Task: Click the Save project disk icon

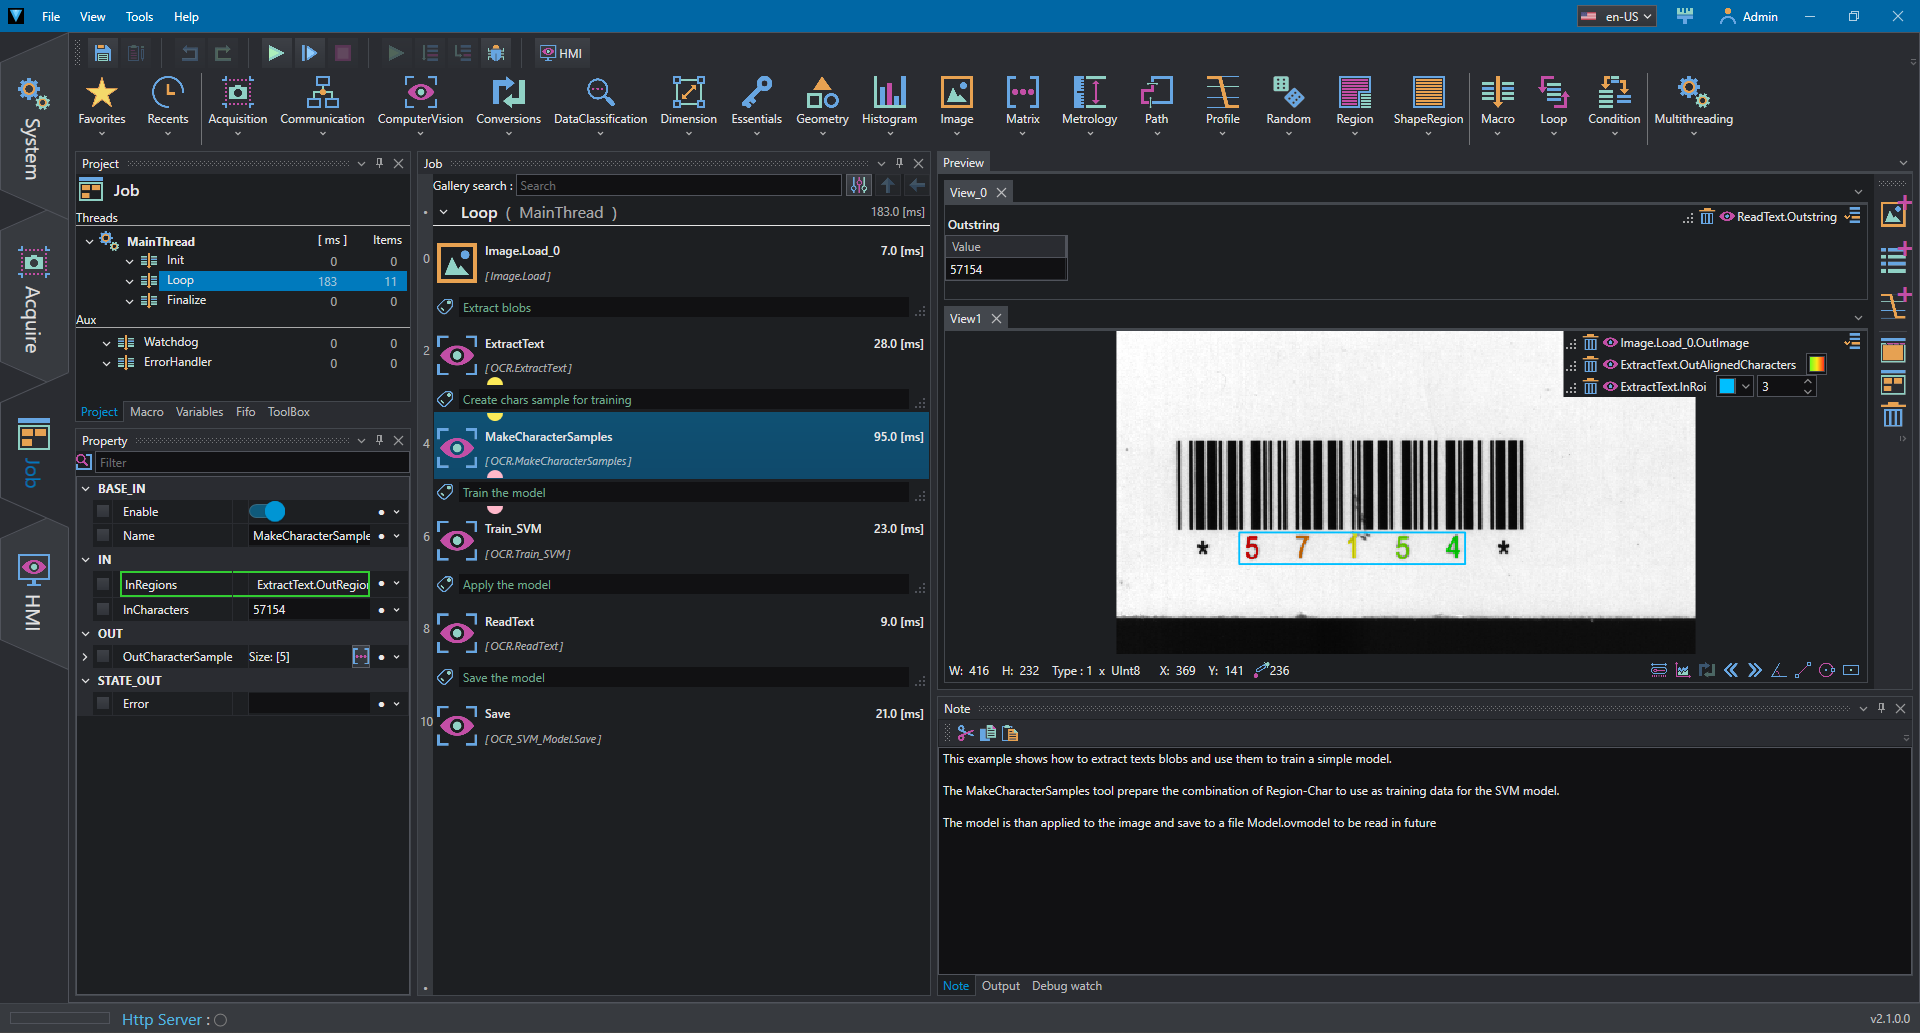Action: pyautogui.click(x=102, y=53)
